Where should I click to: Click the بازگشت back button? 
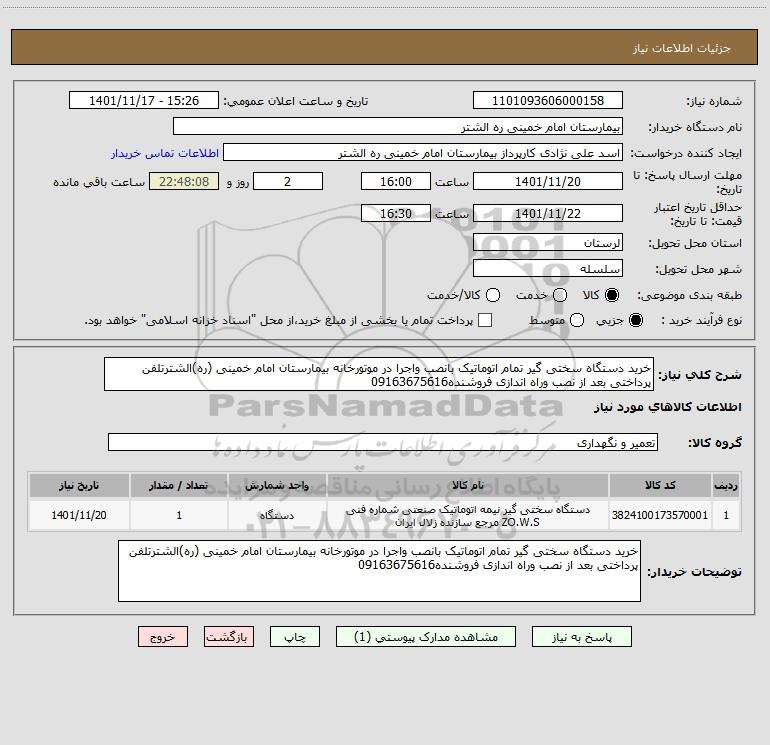pyautogui.click(x=229, y=637)
